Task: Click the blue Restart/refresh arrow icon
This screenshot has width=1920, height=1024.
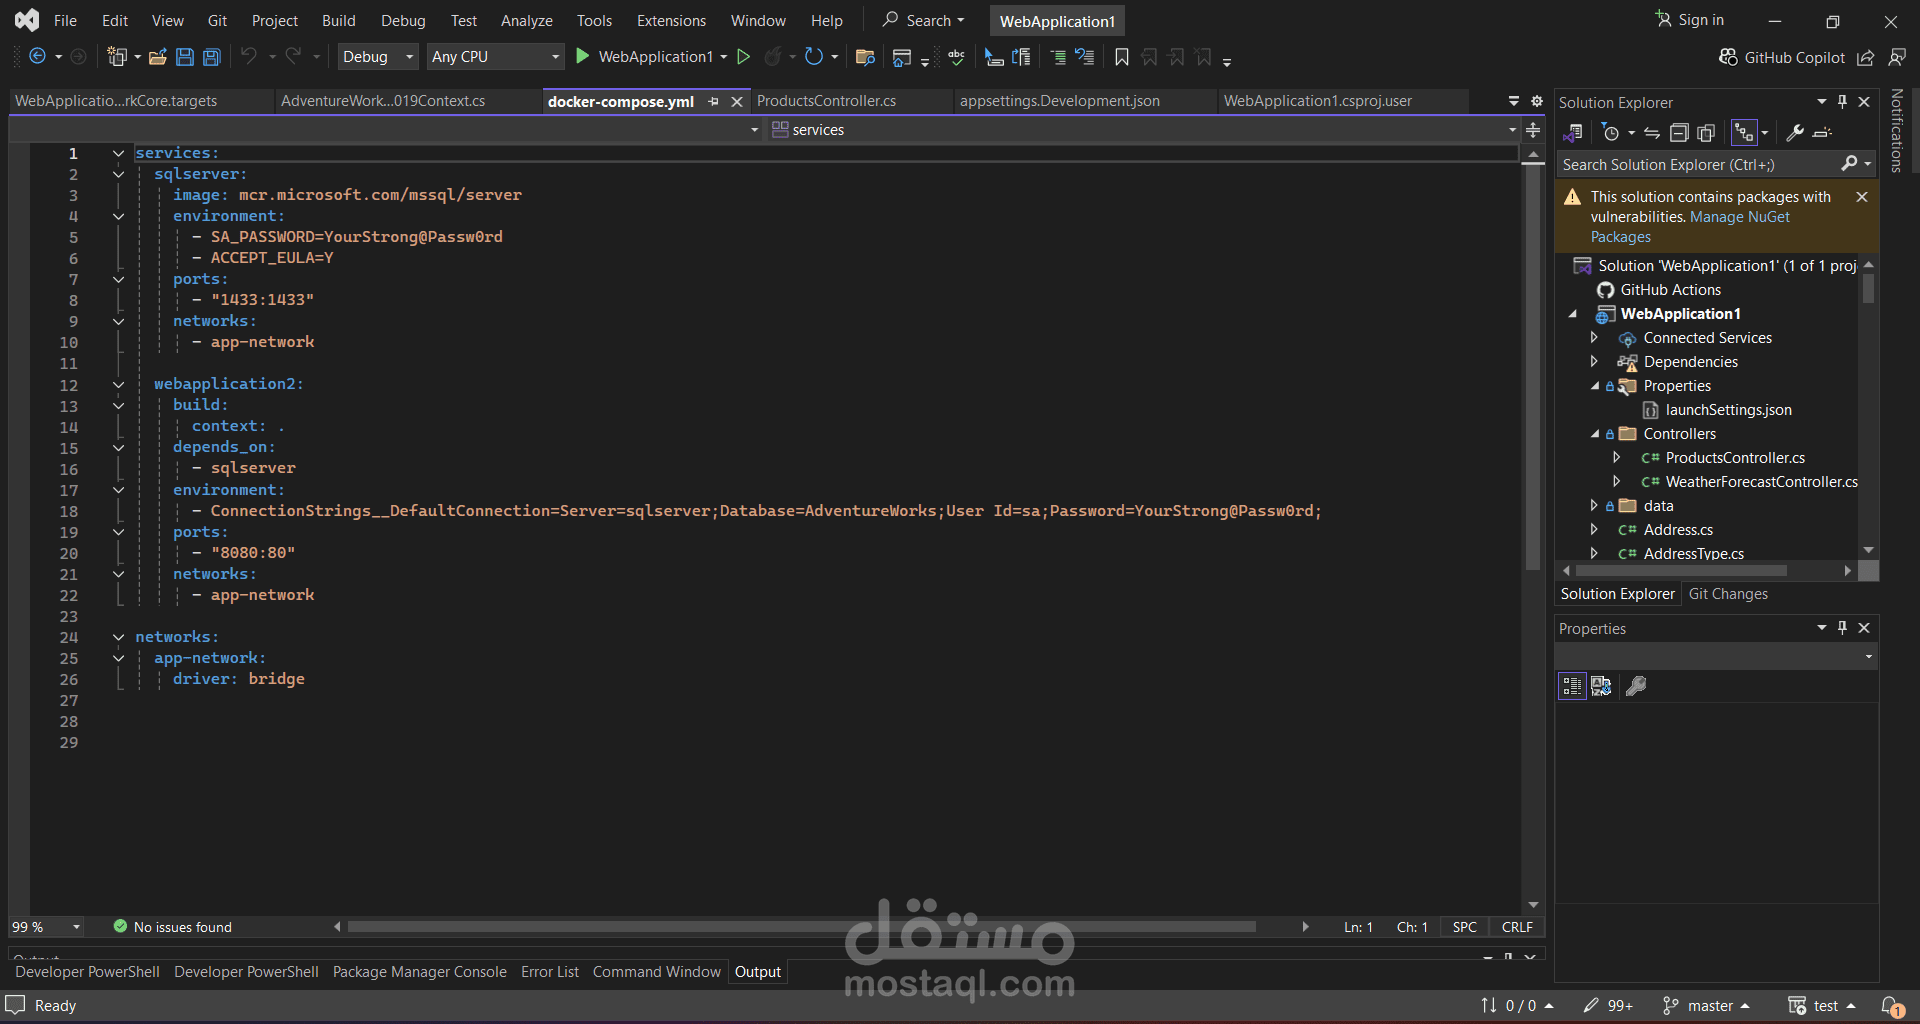Action: pos(814,57)
